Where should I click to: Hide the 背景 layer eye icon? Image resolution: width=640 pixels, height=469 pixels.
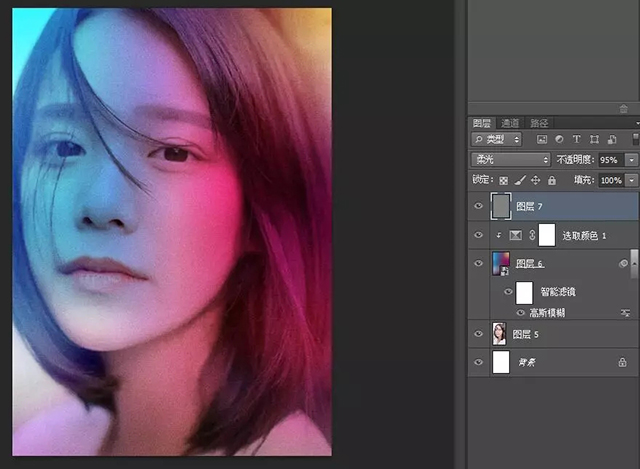478,362
